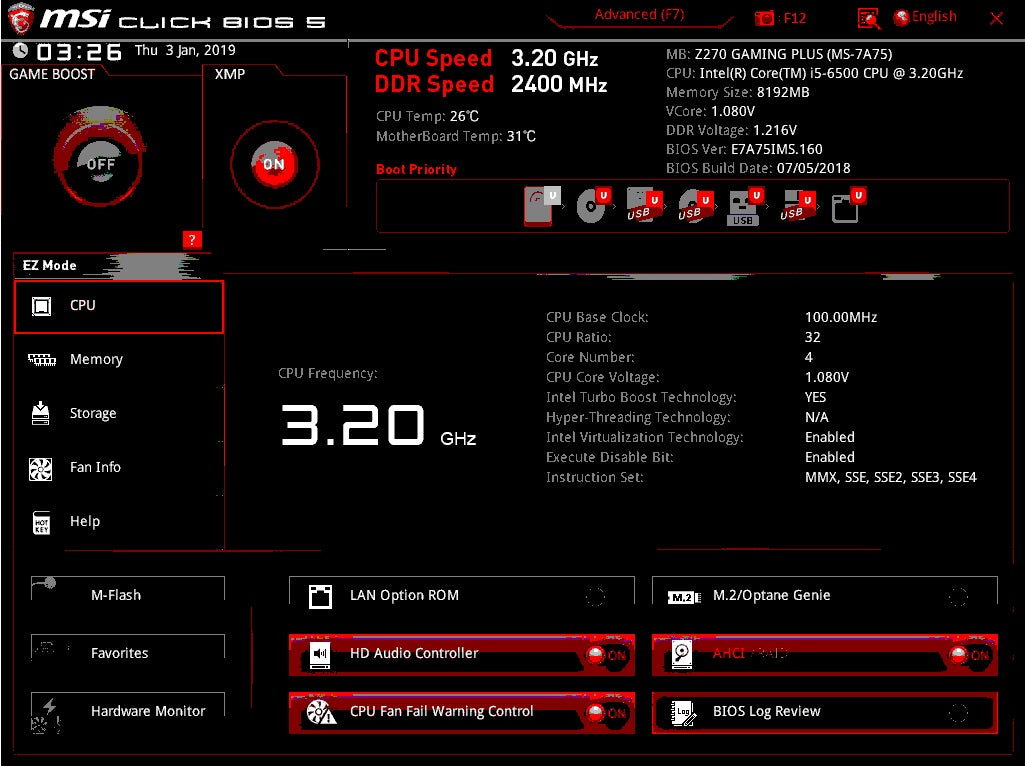Click the CPU chip icon in sidebar
1025x766 pixels.
[41, 306]
